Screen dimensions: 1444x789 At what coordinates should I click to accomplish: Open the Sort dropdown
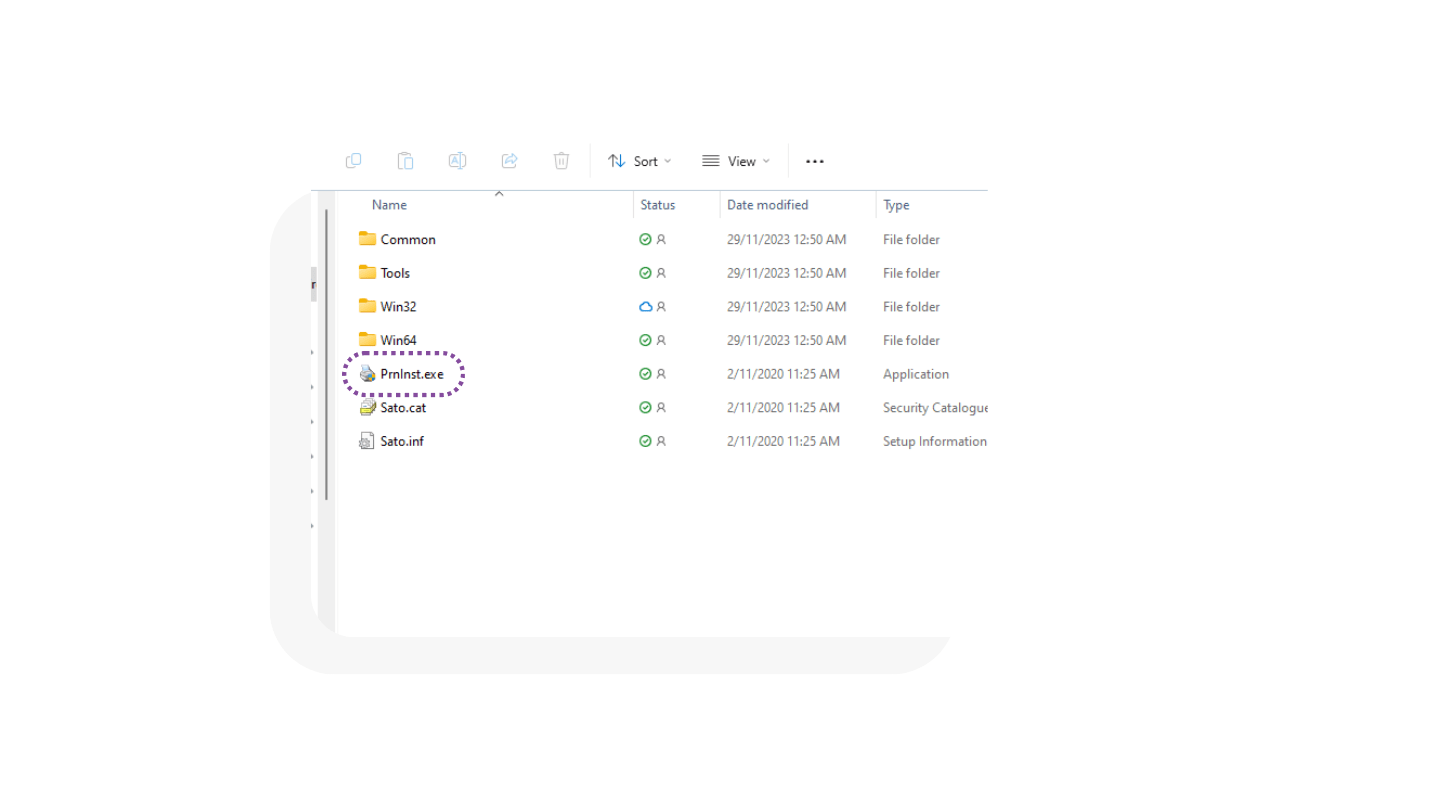tap(639, 160)
